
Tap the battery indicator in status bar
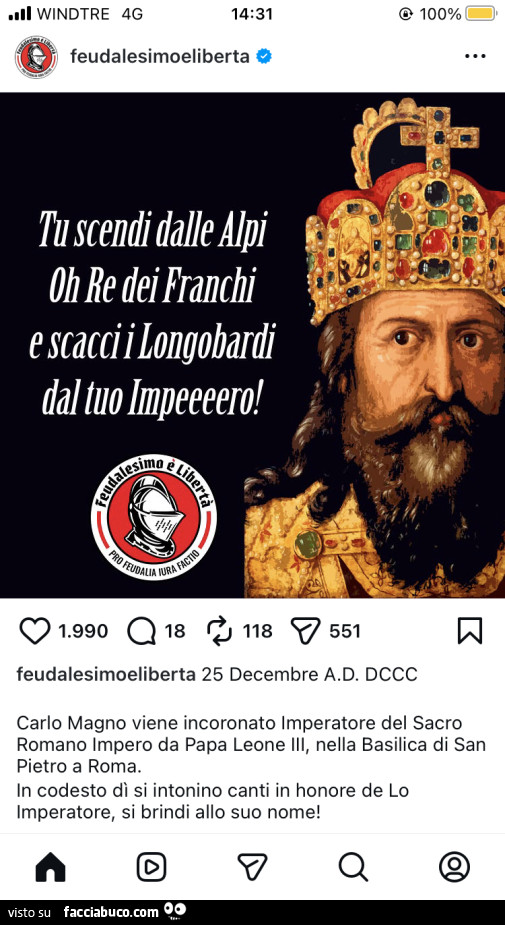(482, 14)
